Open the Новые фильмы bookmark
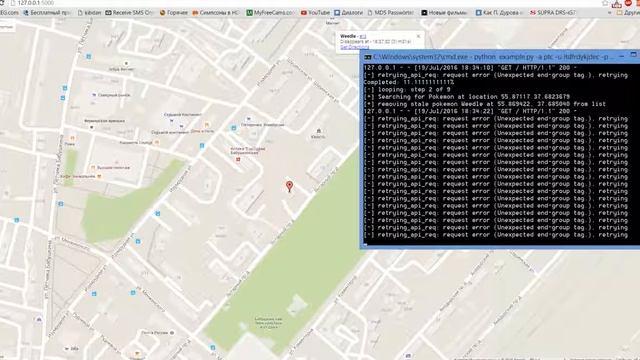The height and width of the screenshot is (360, 640). [x=444, y=13]
